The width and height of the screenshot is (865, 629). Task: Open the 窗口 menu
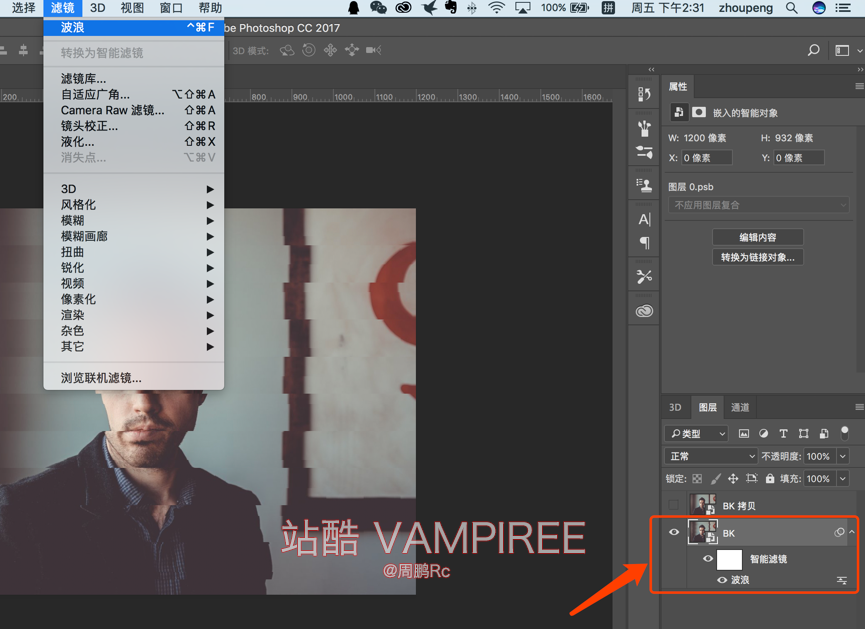point(171,8)
